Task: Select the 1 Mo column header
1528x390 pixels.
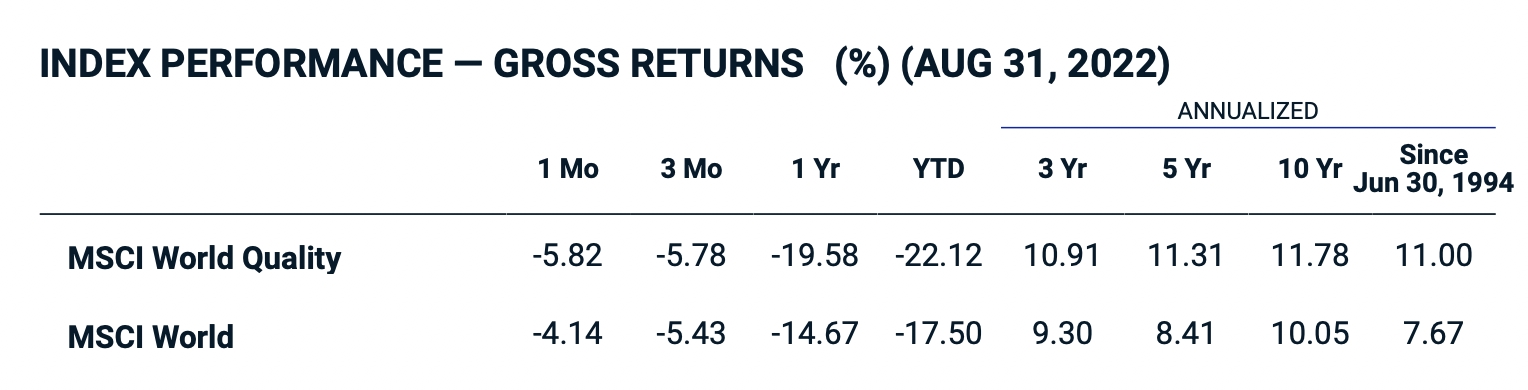Action: point(568,169)
